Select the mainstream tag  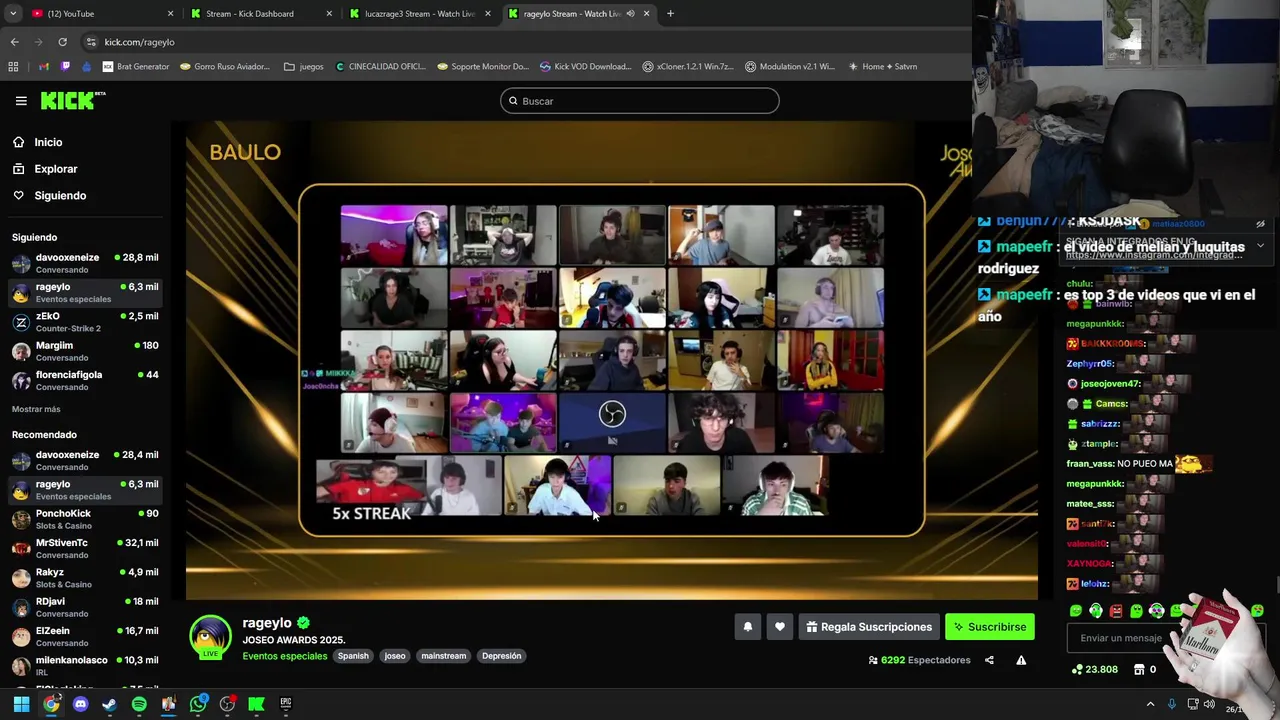[444, 656]
